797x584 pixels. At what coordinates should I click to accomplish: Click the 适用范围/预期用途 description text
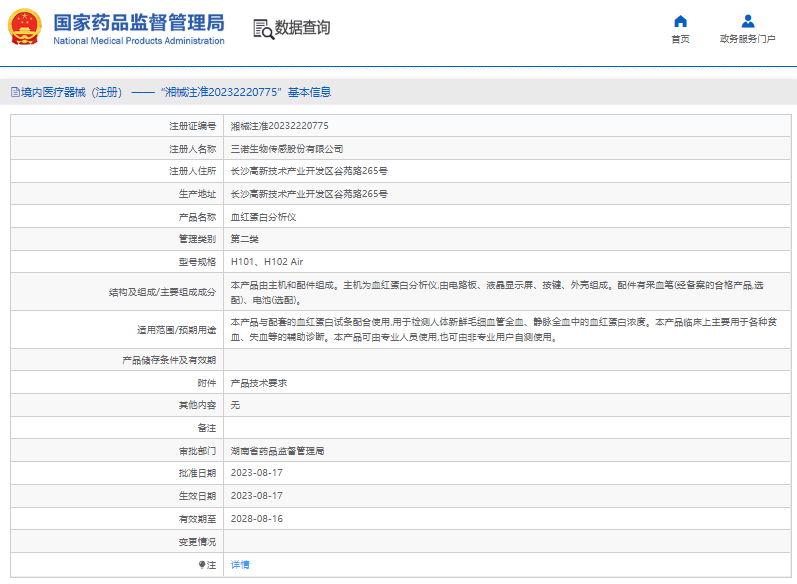point(504,329)
